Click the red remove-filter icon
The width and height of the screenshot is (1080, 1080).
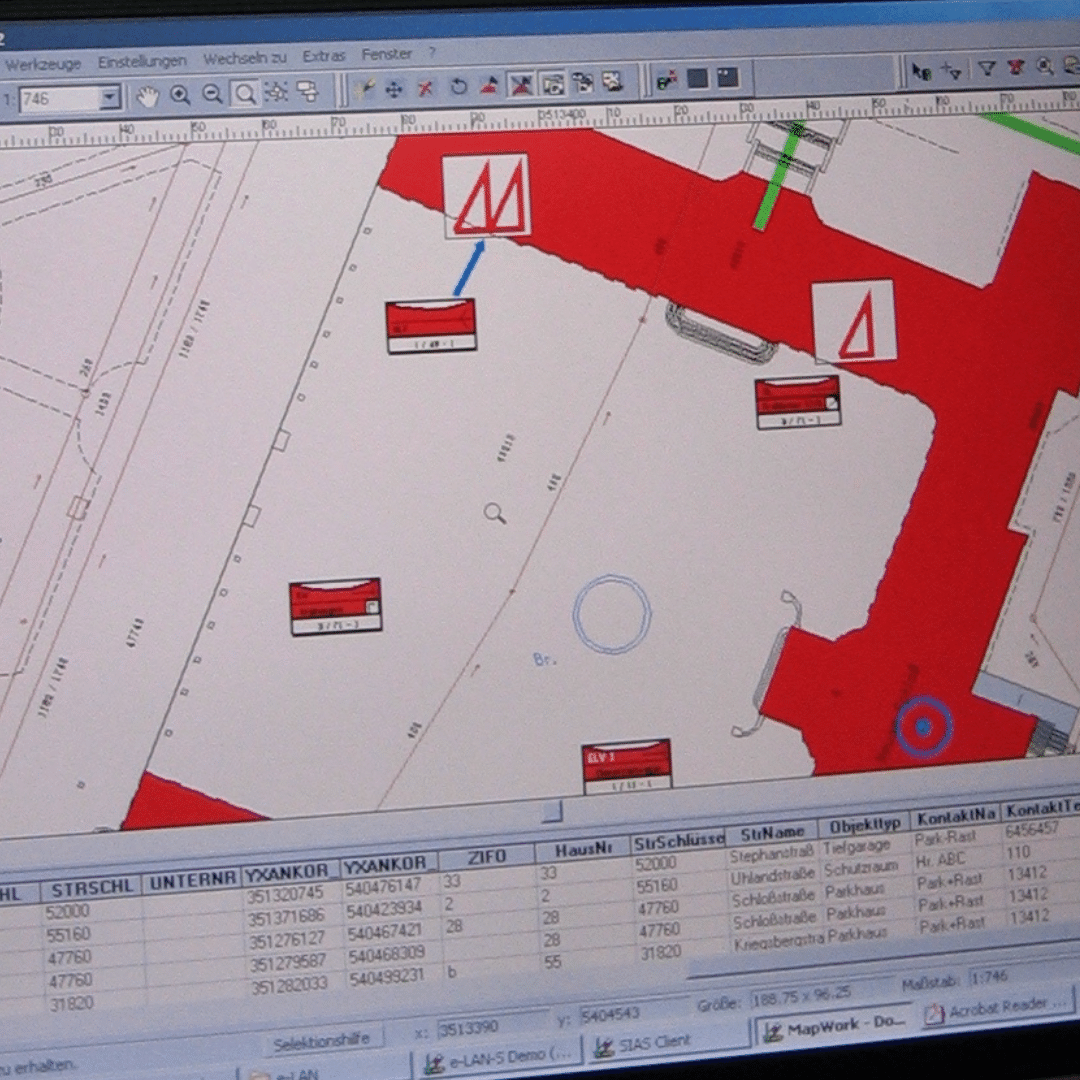click(x=1016, y=68)
